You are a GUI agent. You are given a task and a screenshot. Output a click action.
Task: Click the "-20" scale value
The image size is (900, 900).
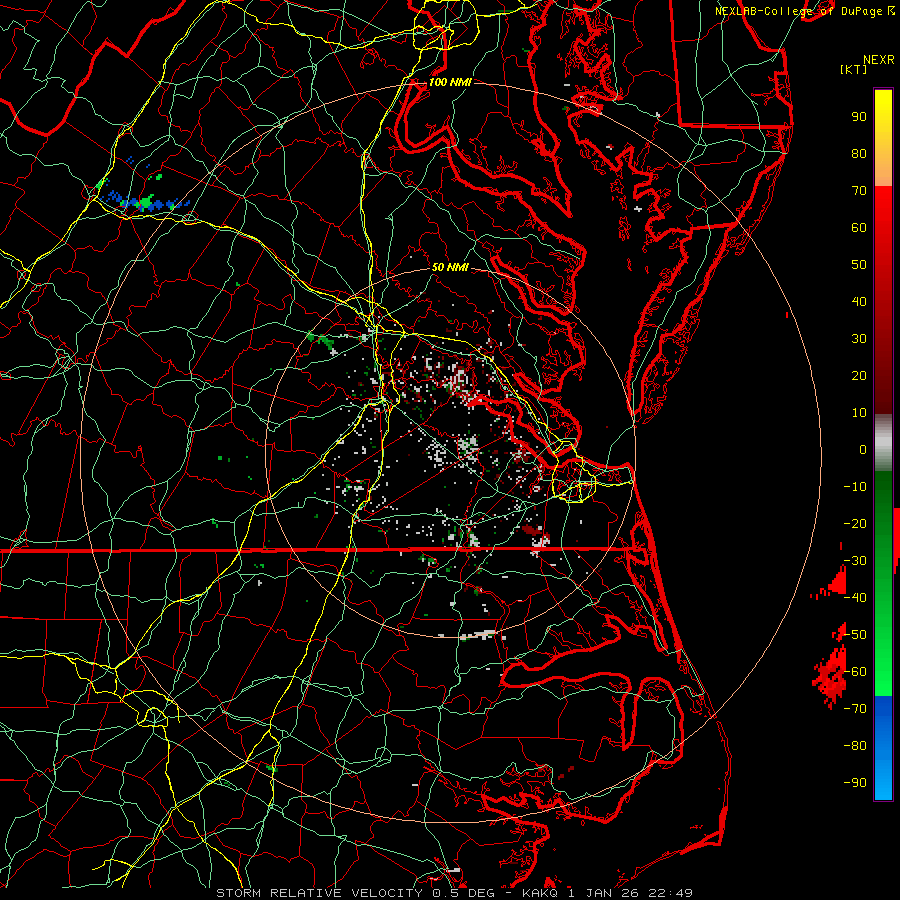[855, 524]
